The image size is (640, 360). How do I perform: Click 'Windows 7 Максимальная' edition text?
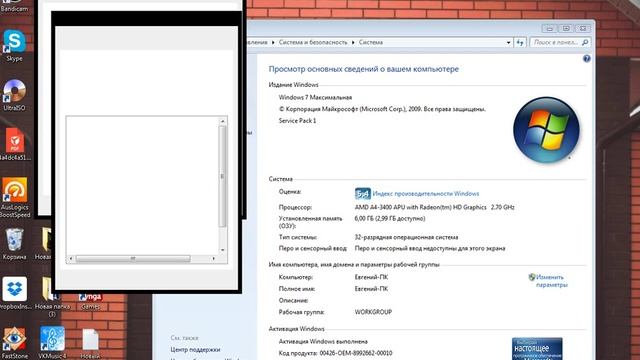(315, 98)
